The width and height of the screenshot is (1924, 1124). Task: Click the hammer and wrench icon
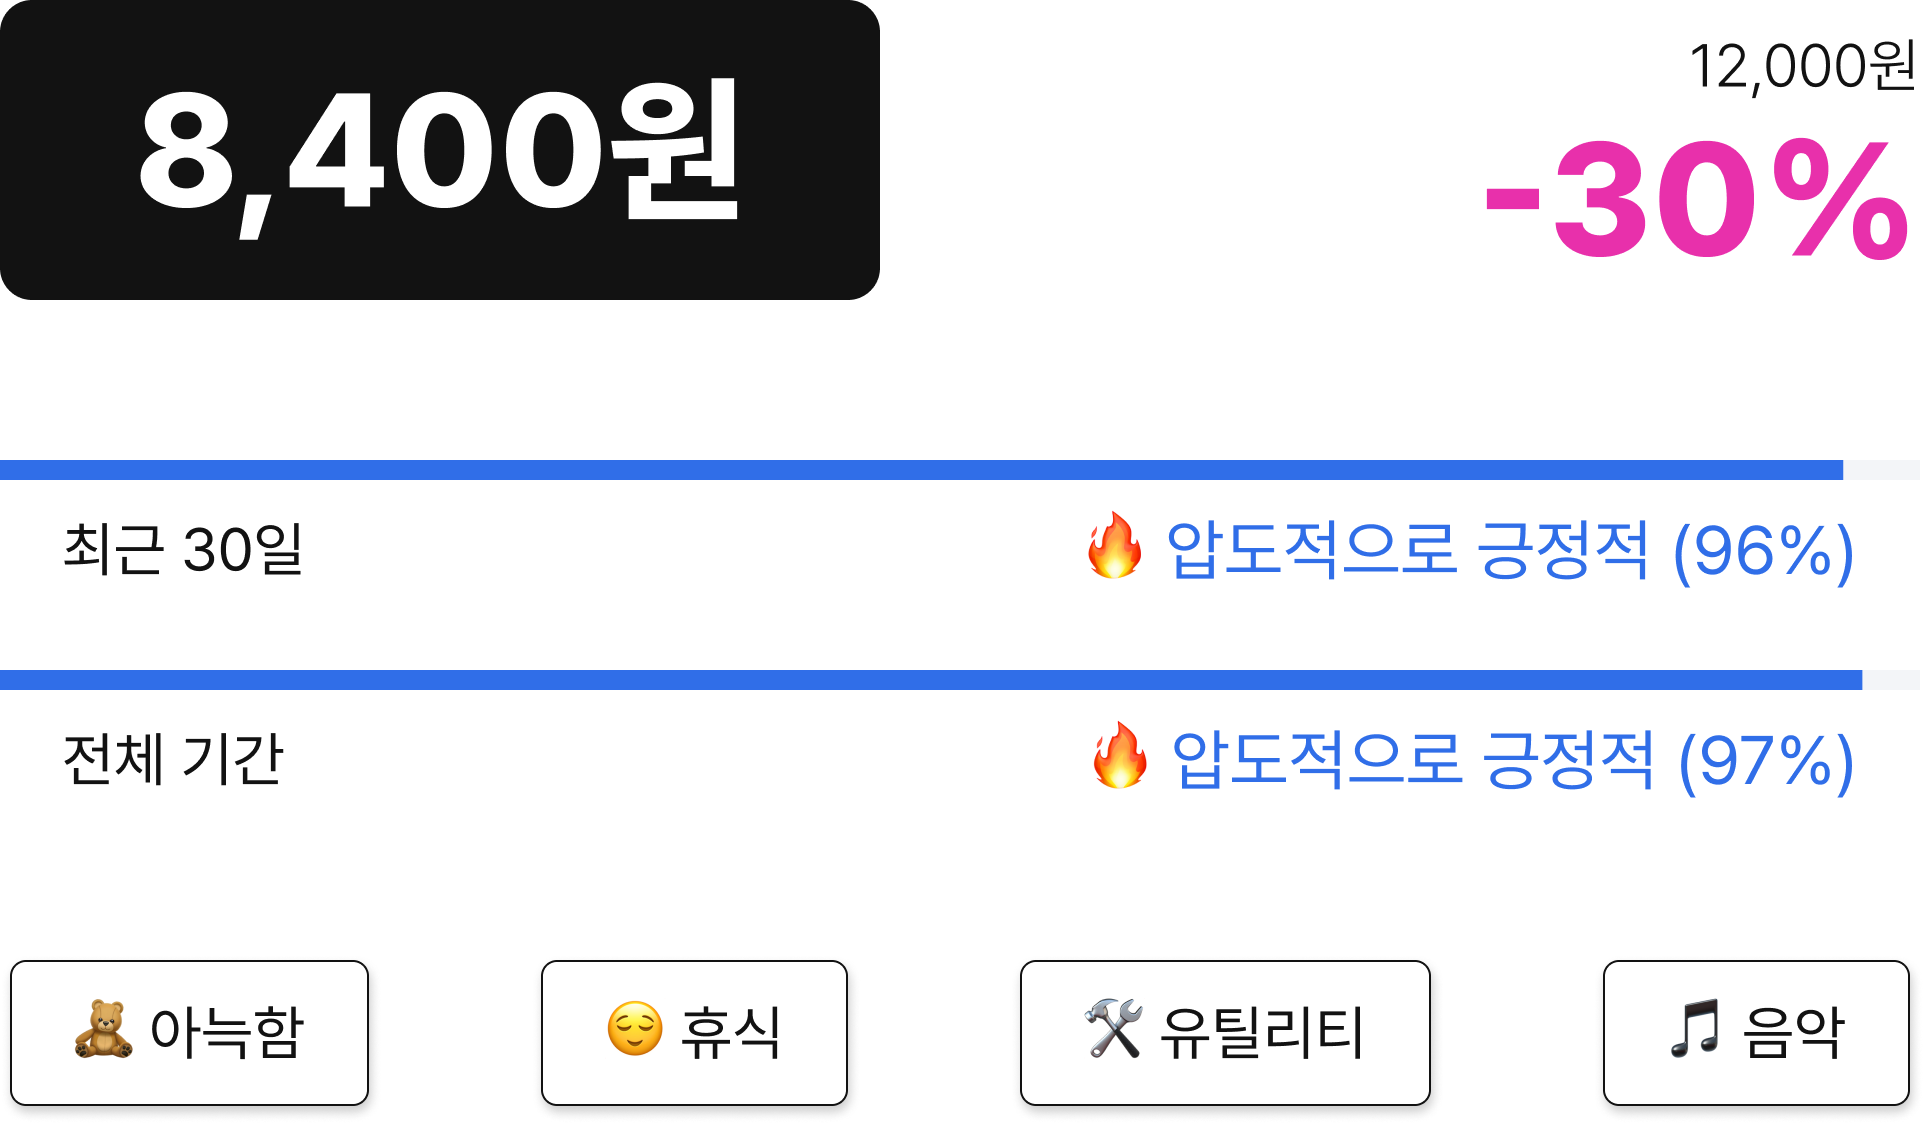(1114, 1029)
